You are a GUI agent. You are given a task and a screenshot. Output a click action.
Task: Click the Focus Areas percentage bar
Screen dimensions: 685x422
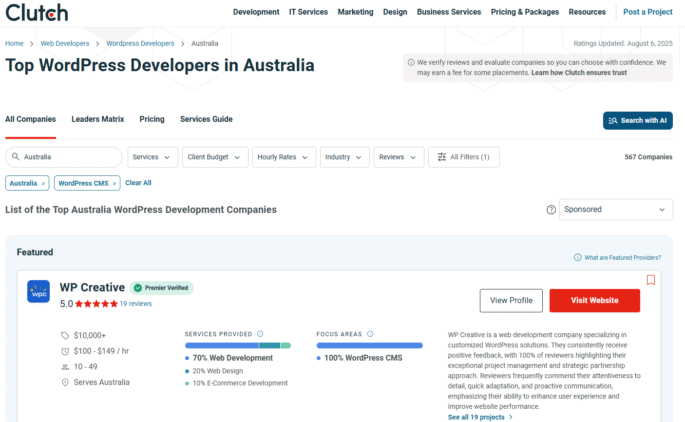pos(370,346)
